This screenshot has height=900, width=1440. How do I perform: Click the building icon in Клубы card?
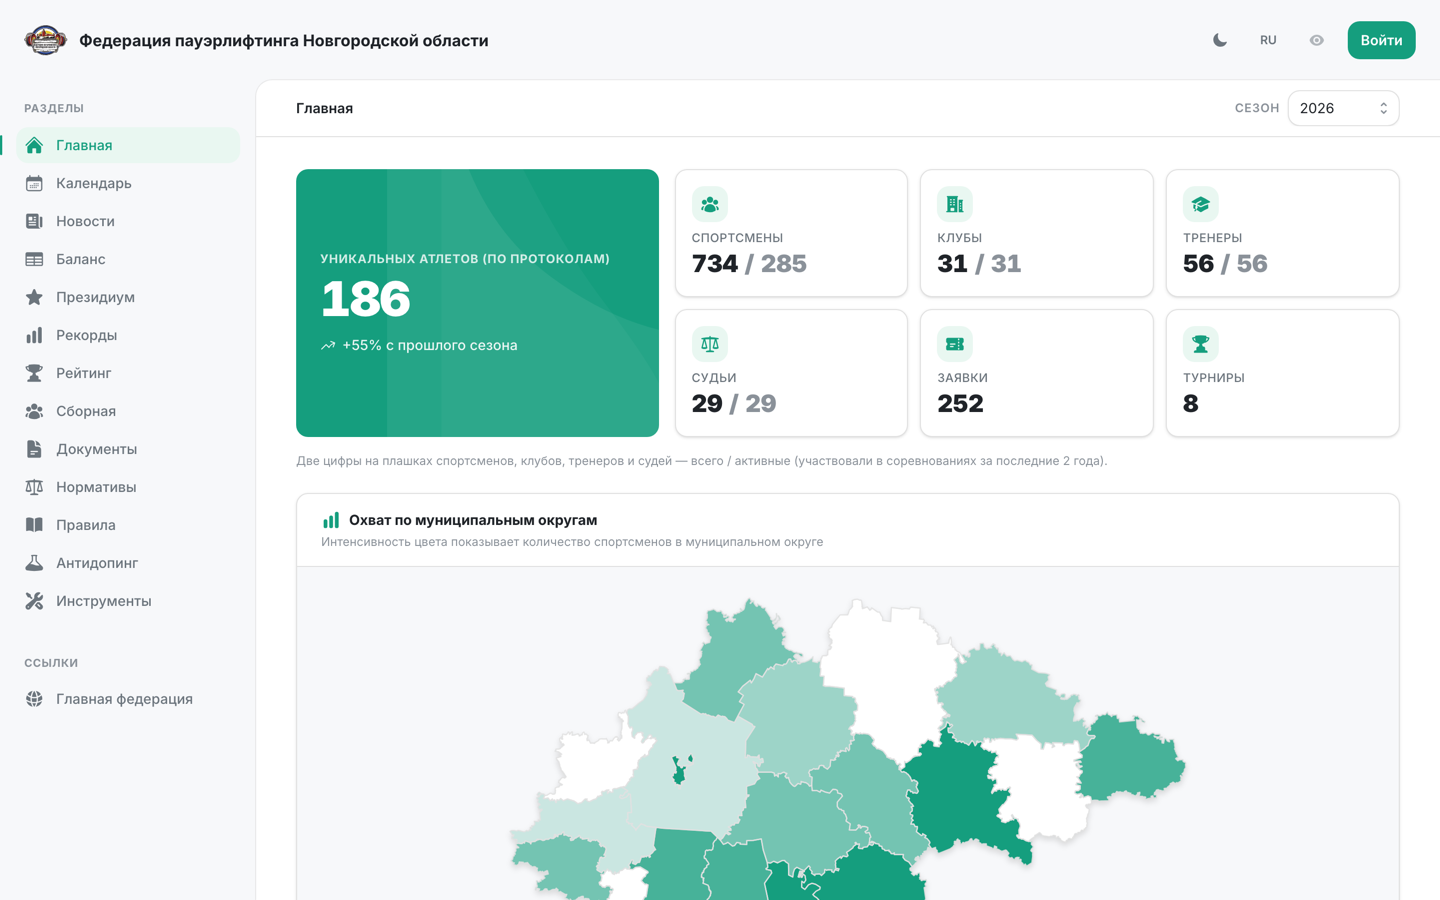tap(955, 204)
